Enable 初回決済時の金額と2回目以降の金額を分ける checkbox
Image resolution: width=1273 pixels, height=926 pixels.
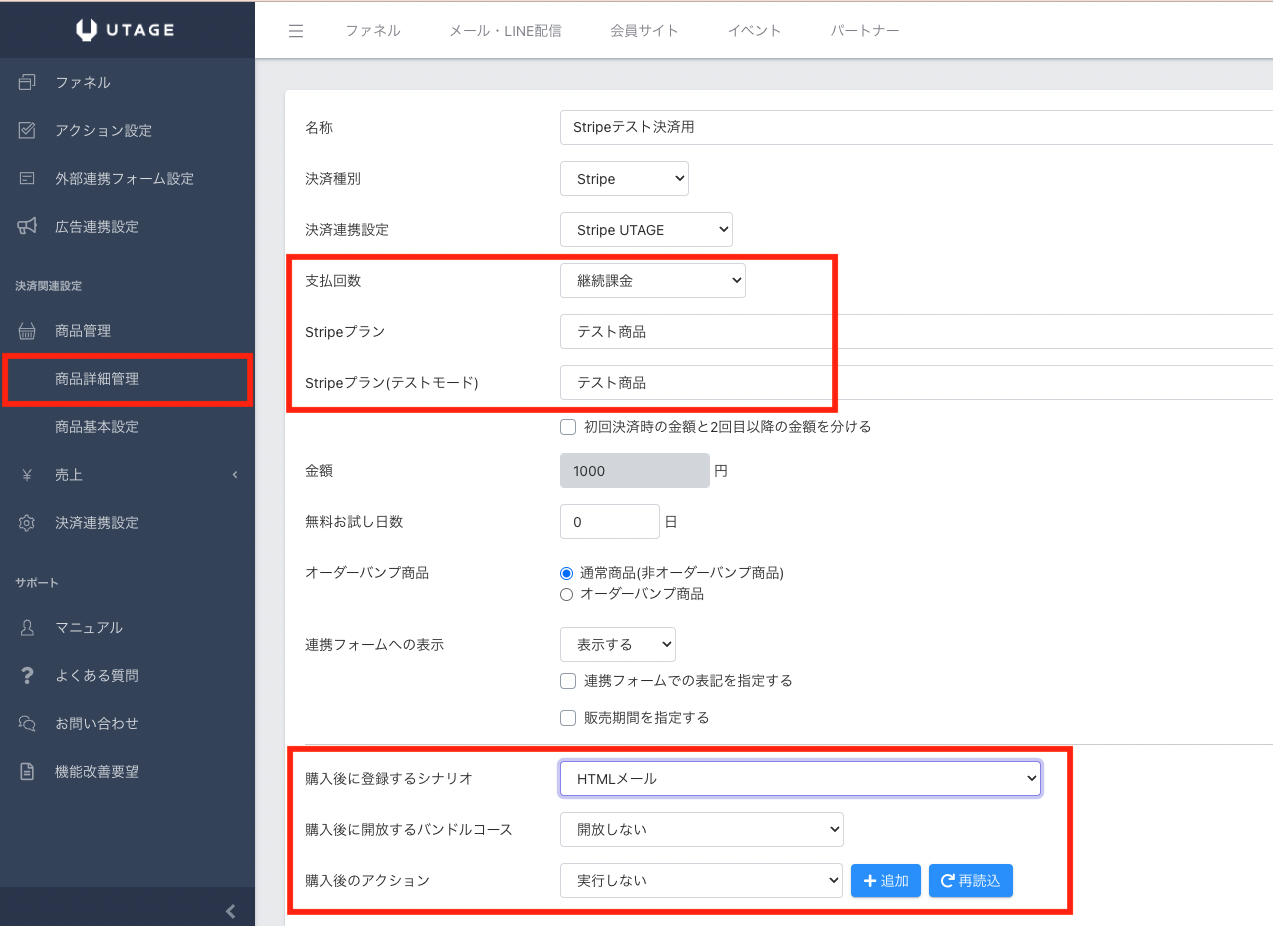pyautogui.click(x=568, y=427)
